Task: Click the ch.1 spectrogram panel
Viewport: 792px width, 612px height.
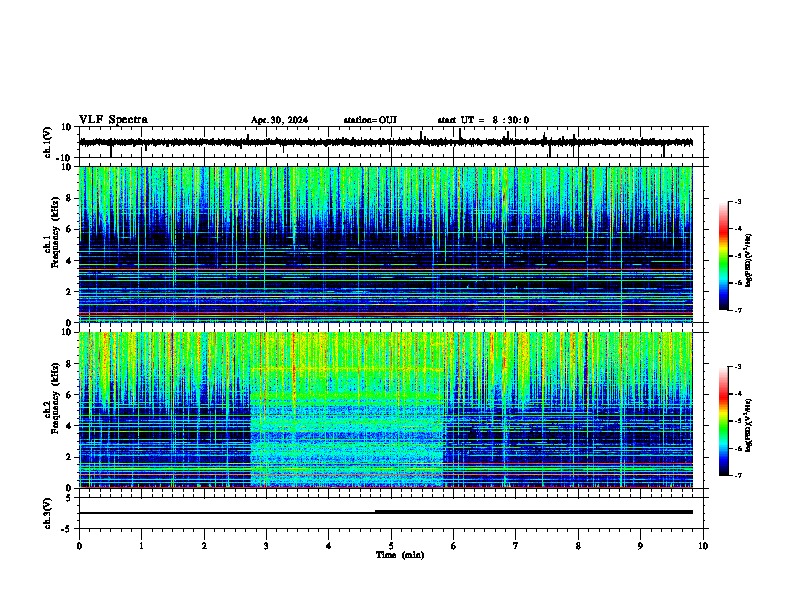Action: (386, 244)
